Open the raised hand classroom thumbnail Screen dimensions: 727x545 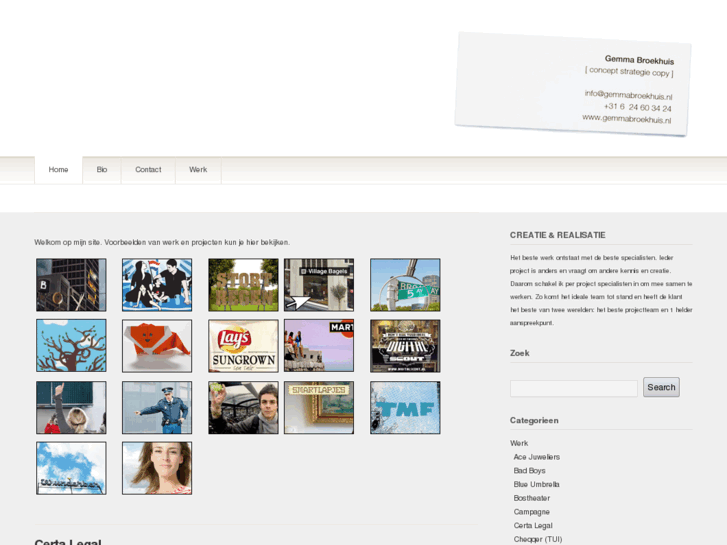pos(71,408)
